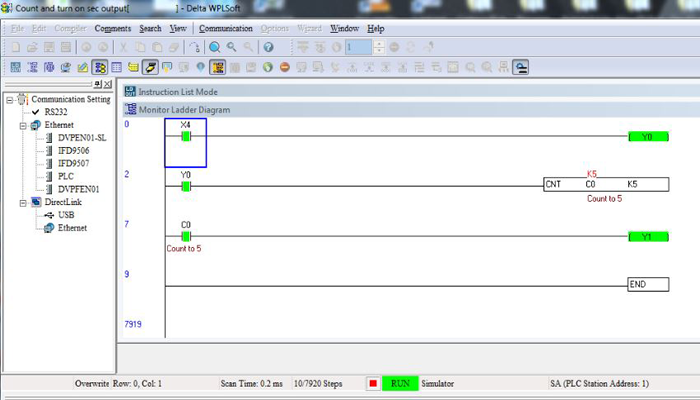Select the PLC tree item
Image resolution: width=700 pixels, height=400 pixels.
point(66,176)
